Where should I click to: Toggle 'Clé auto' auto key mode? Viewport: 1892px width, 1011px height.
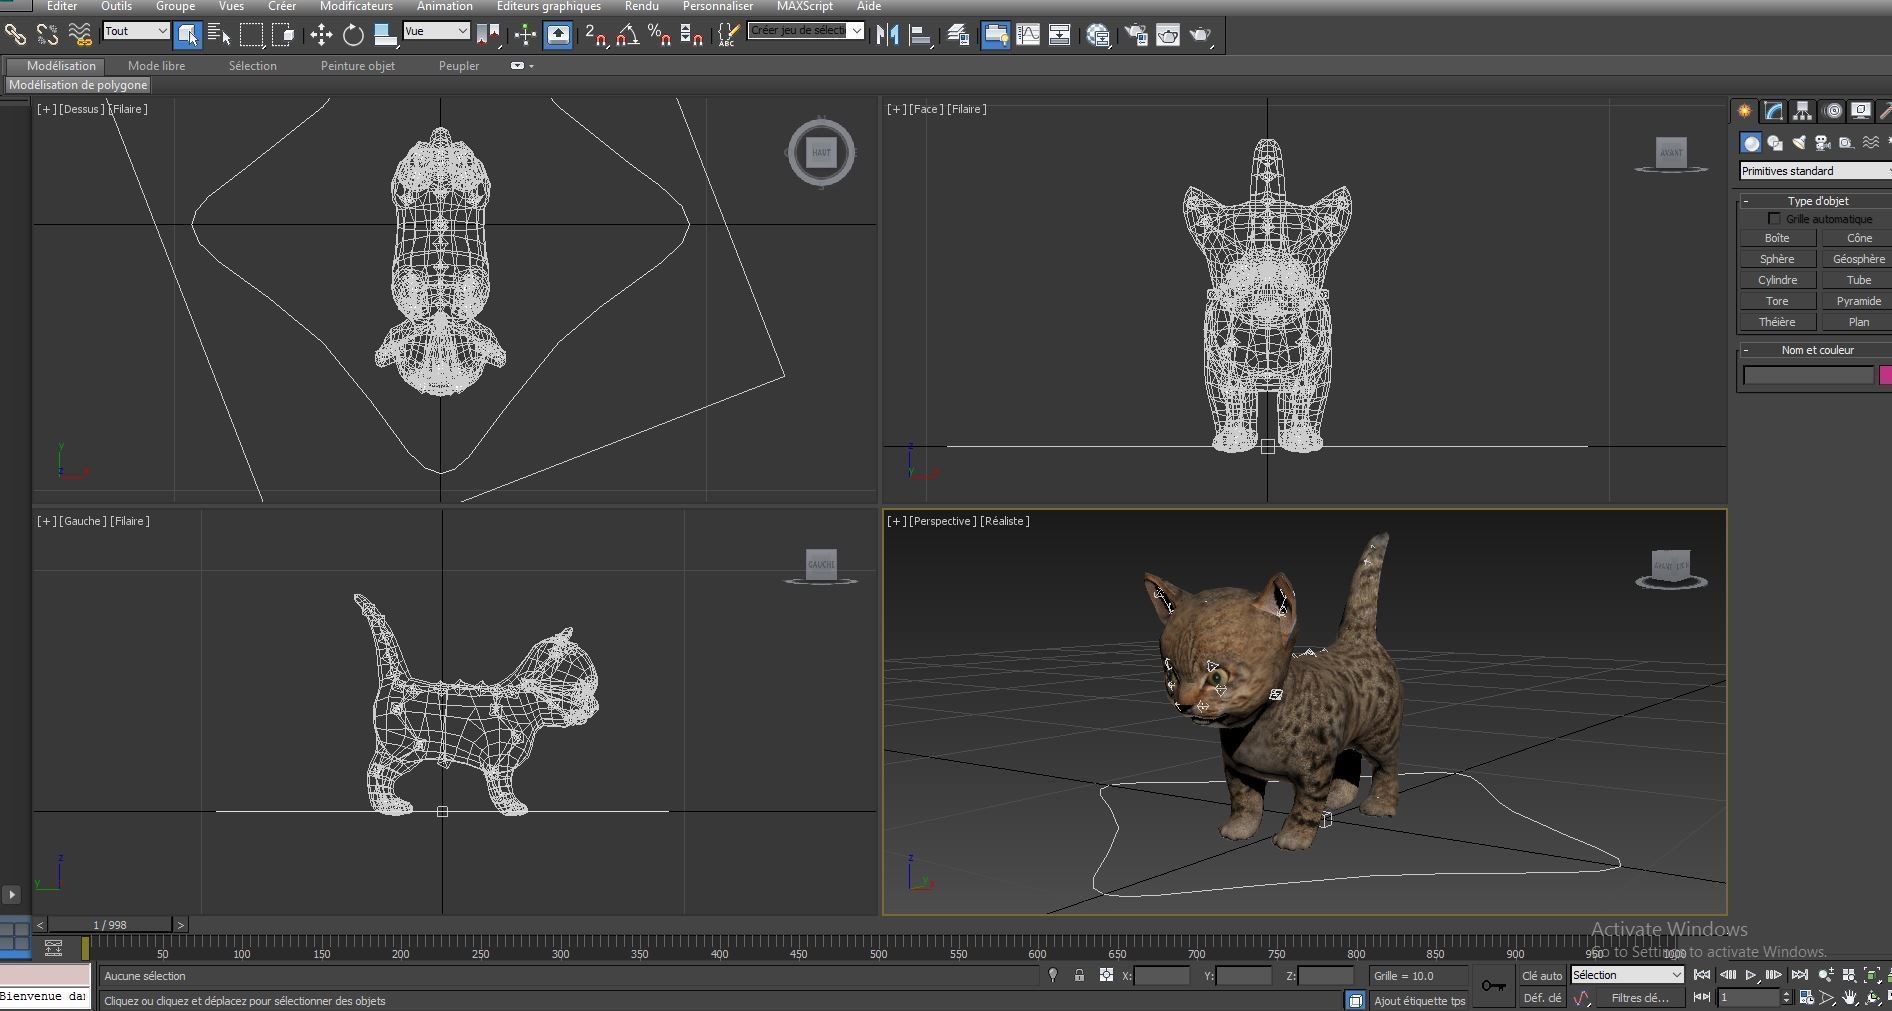[1541, 975]
